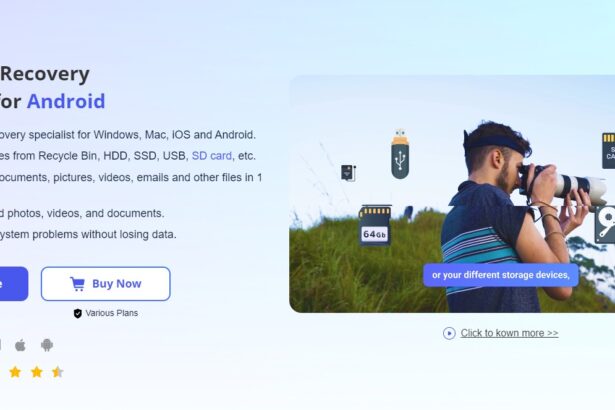Click the blue Android heading text
The image size is (615, 410).
(66, 101)
